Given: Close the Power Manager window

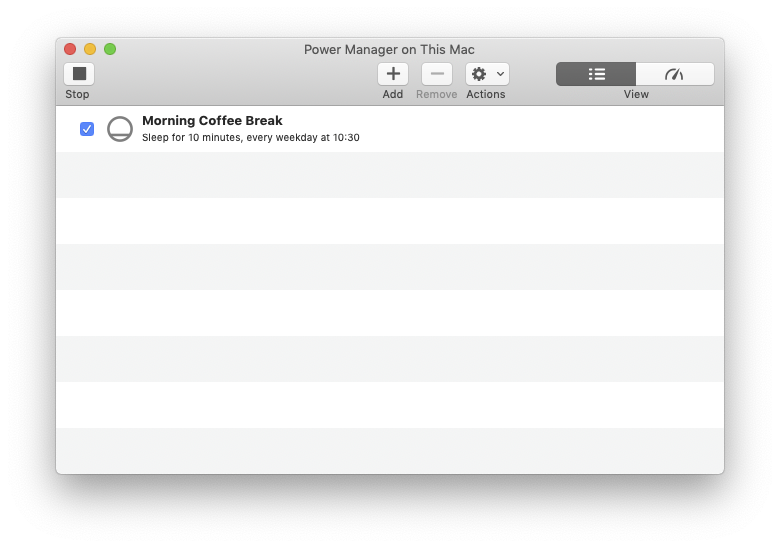Looking at the screenshot, I should coord(70,49).
